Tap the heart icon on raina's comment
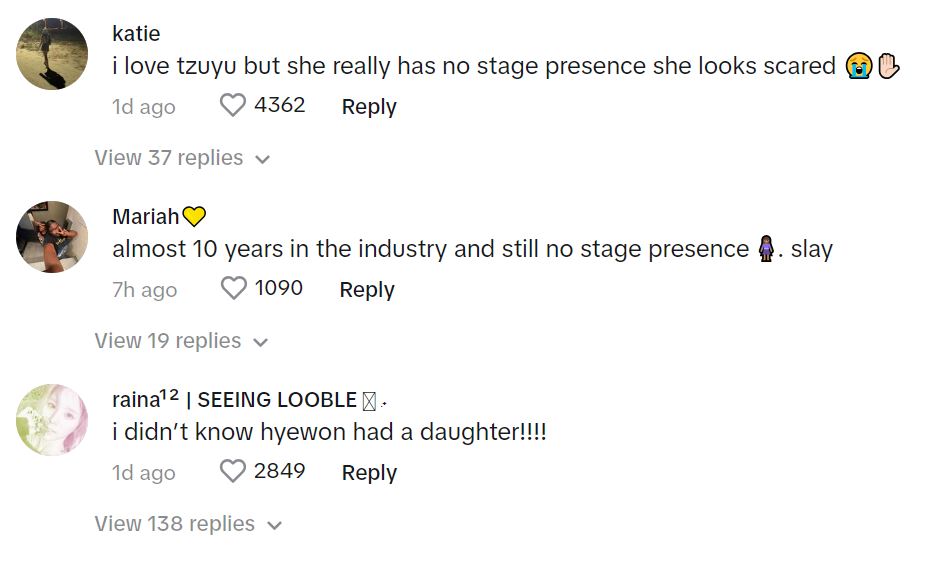This screenshot has width=926, height=563. coord(233,471)
